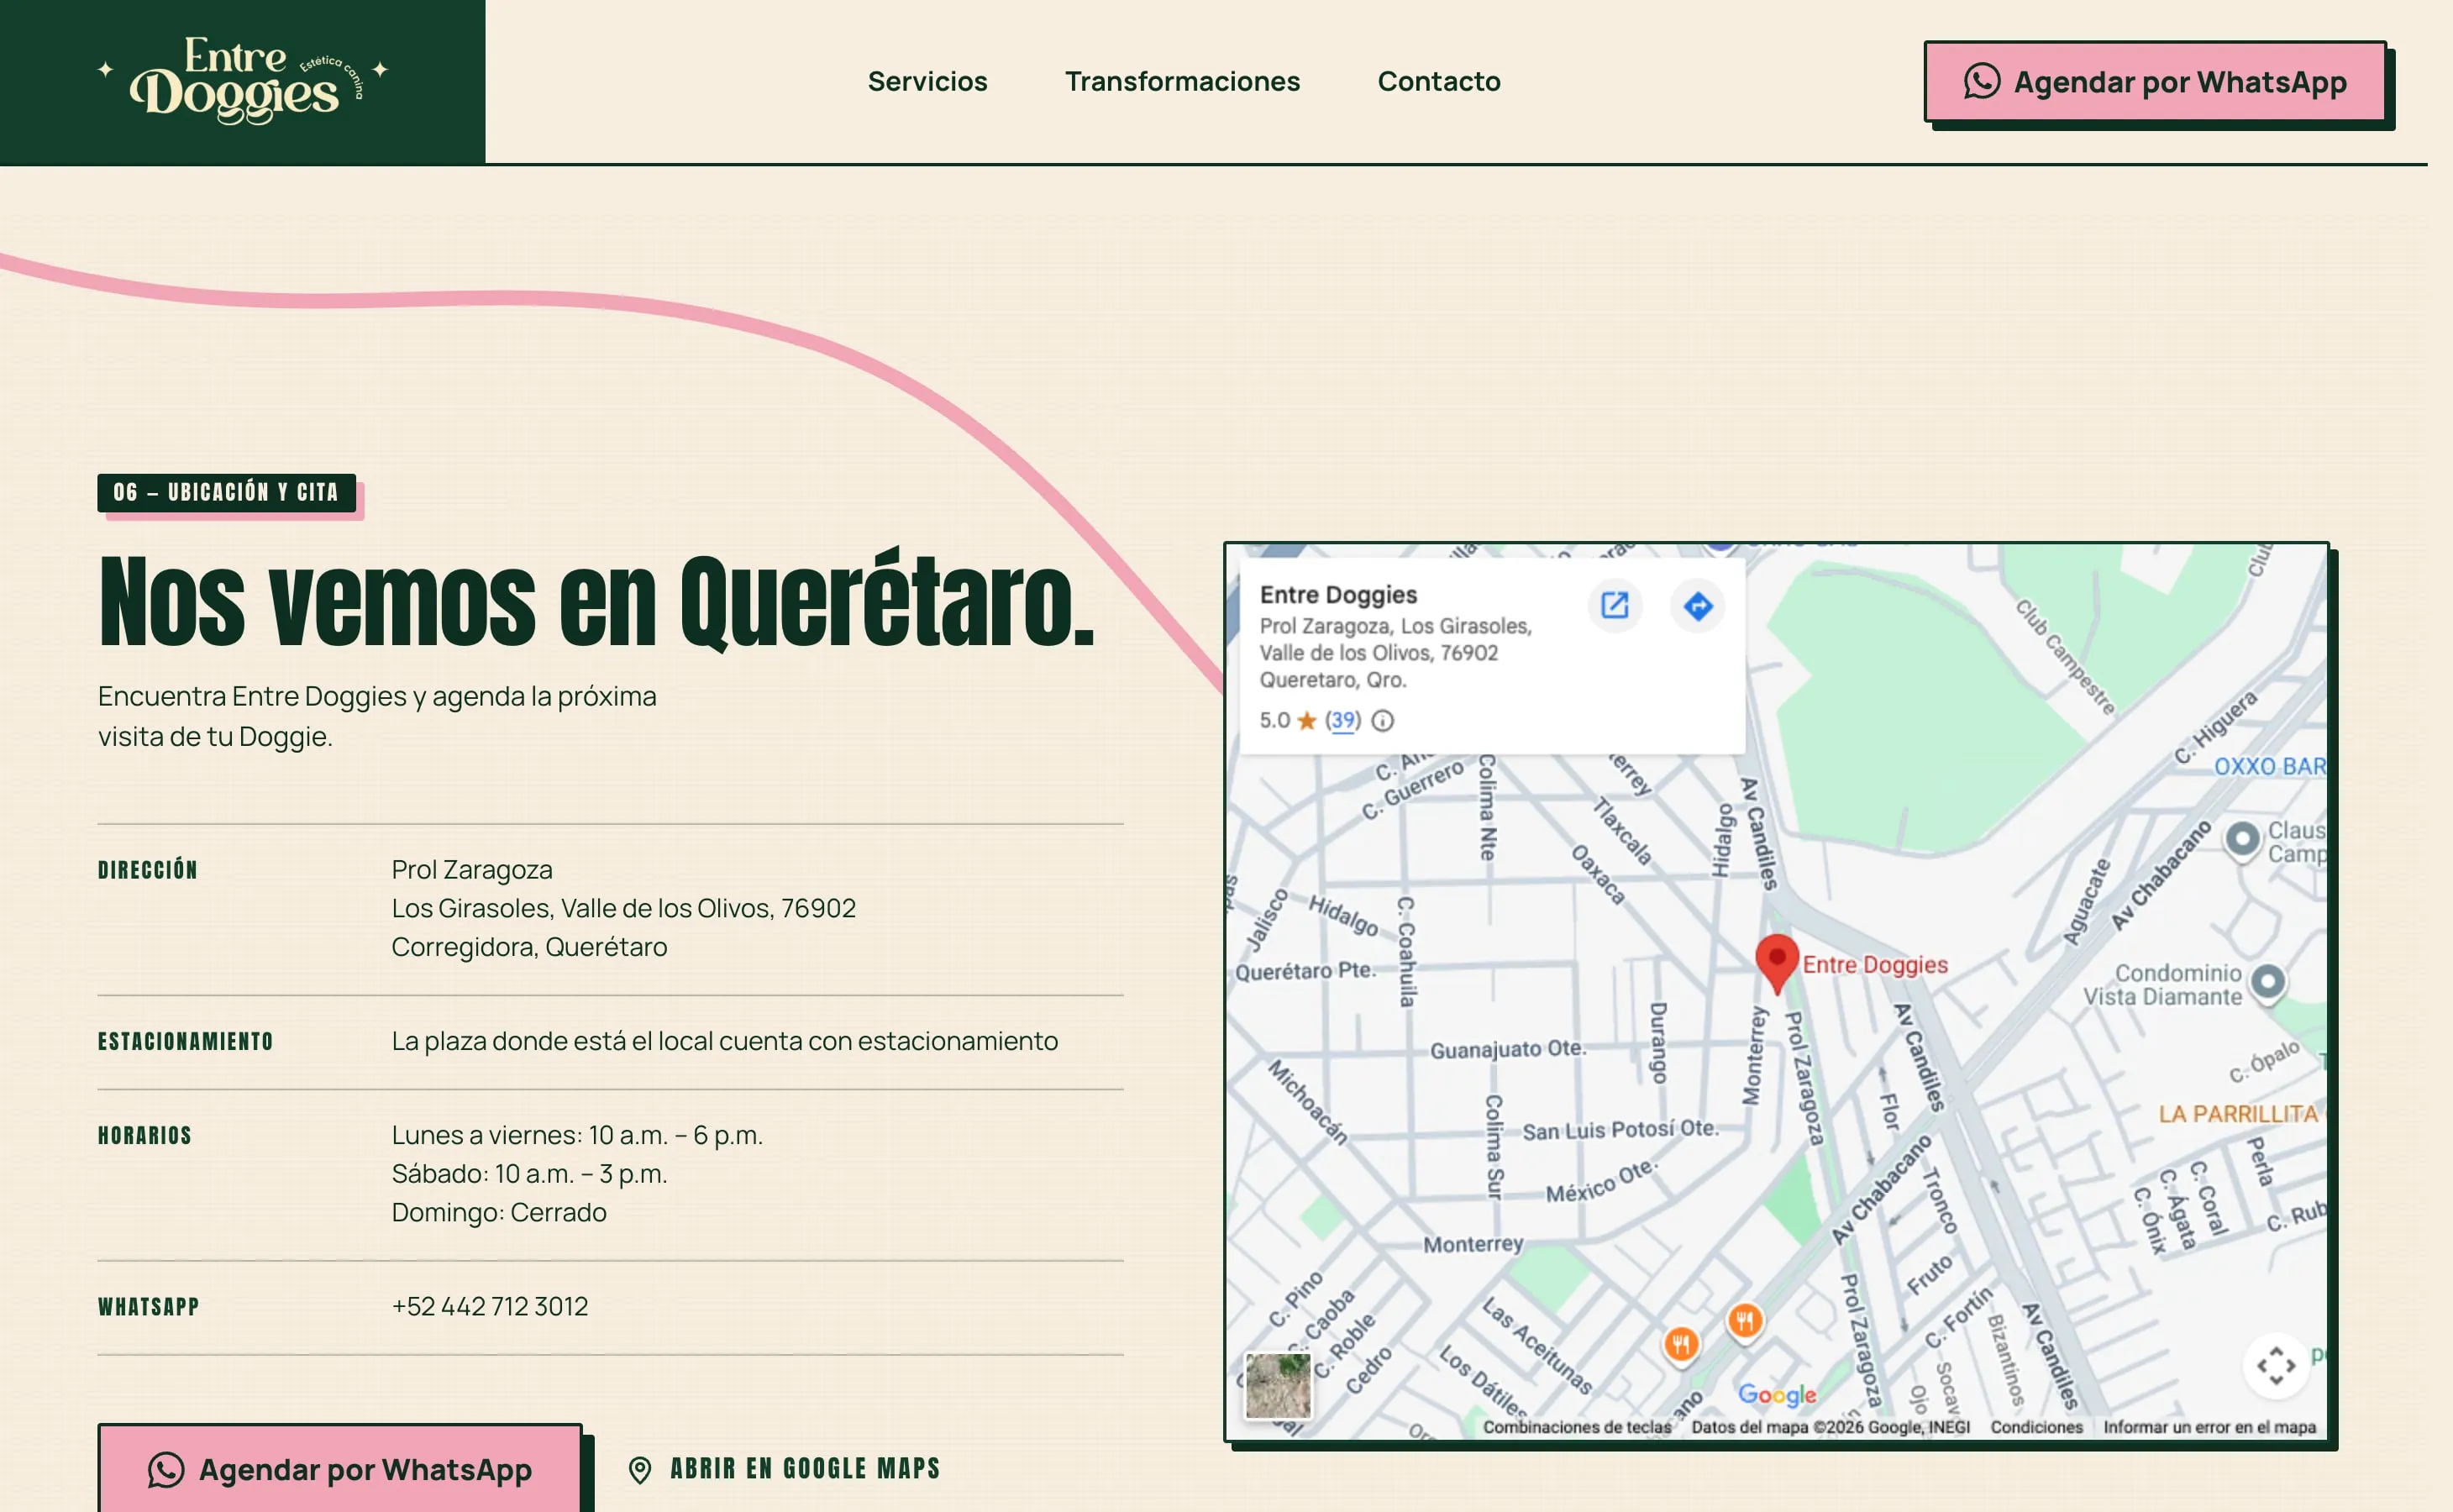
Task: Click Domingo: Cerrado text
Action: click(x=498, y=1212)
